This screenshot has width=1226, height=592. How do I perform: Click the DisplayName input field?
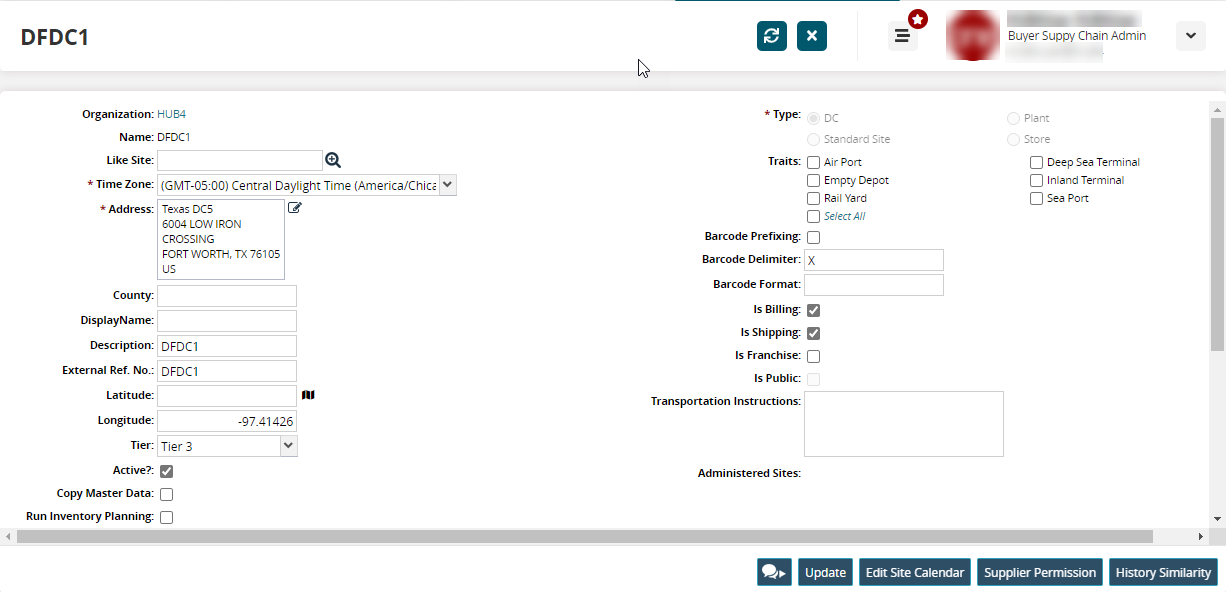coord(227,321)
